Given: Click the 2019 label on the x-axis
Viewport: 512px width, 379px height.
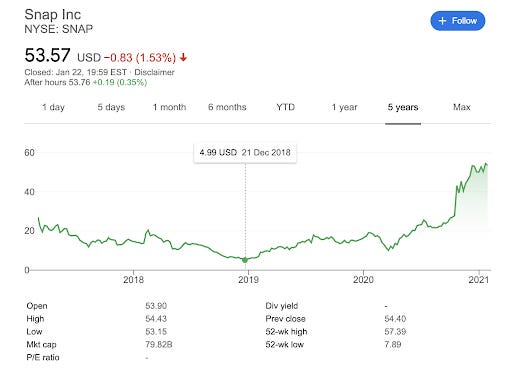Looking at the screenshot, I should (x=248, y=279).
